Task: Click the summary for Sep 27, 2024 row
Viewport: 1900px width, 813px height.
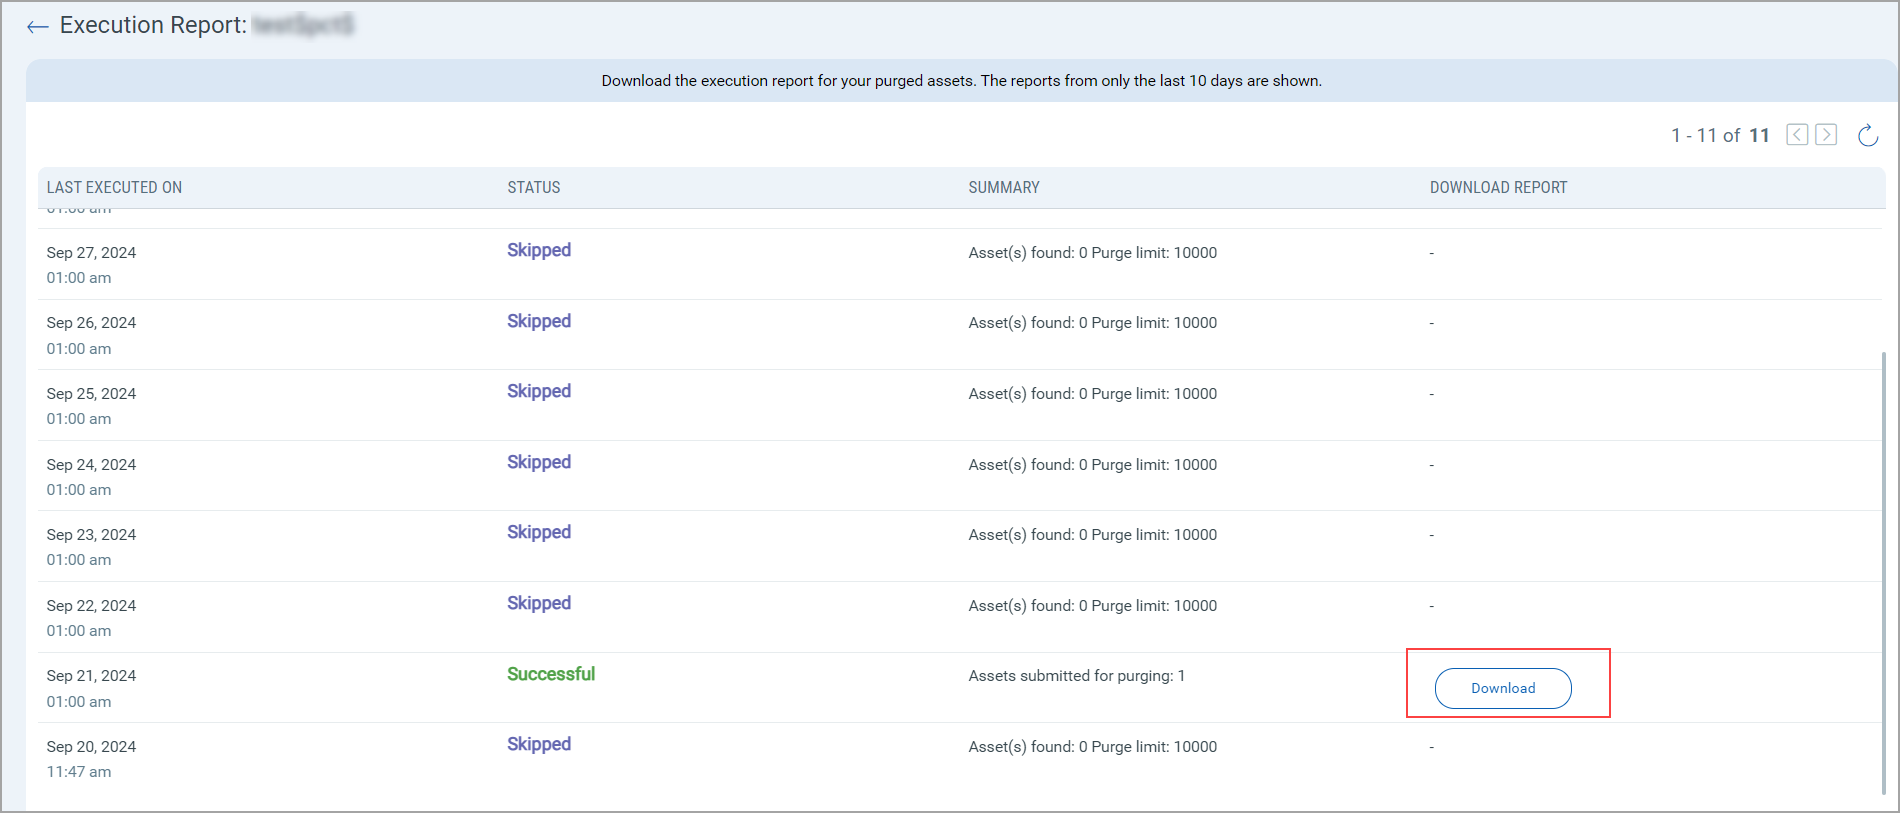Action: point(1092,253)
